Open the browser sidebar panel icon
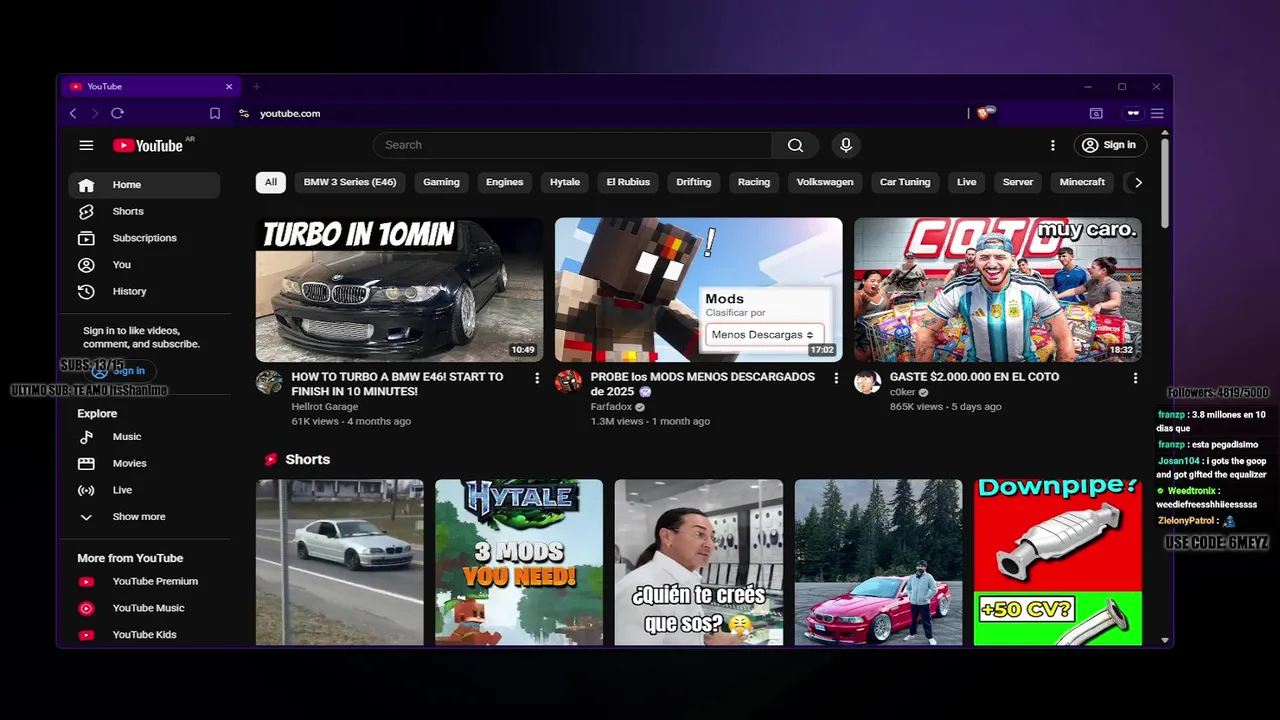Image resolution: width=1280 pixels, height=720 pixels. click(1096, 114)
